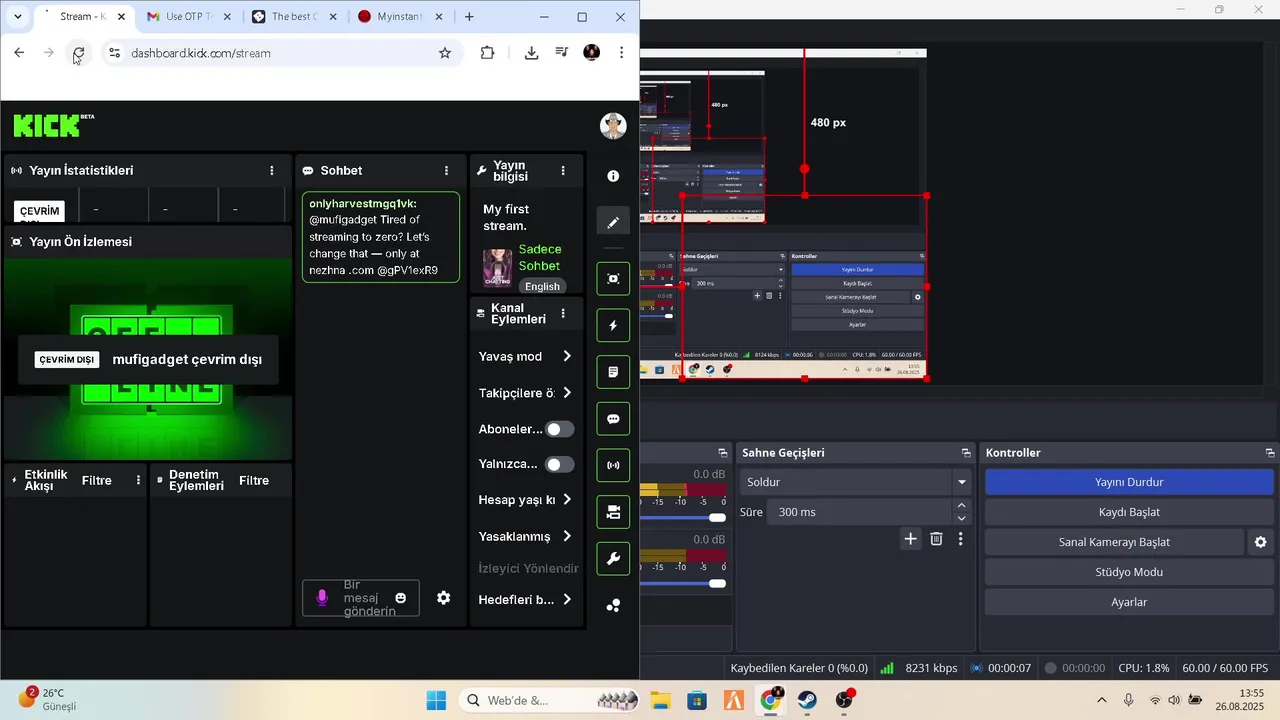
Task: Open the Kanal Eylemleri three-dot menu
Action: (x=563, y=313)
